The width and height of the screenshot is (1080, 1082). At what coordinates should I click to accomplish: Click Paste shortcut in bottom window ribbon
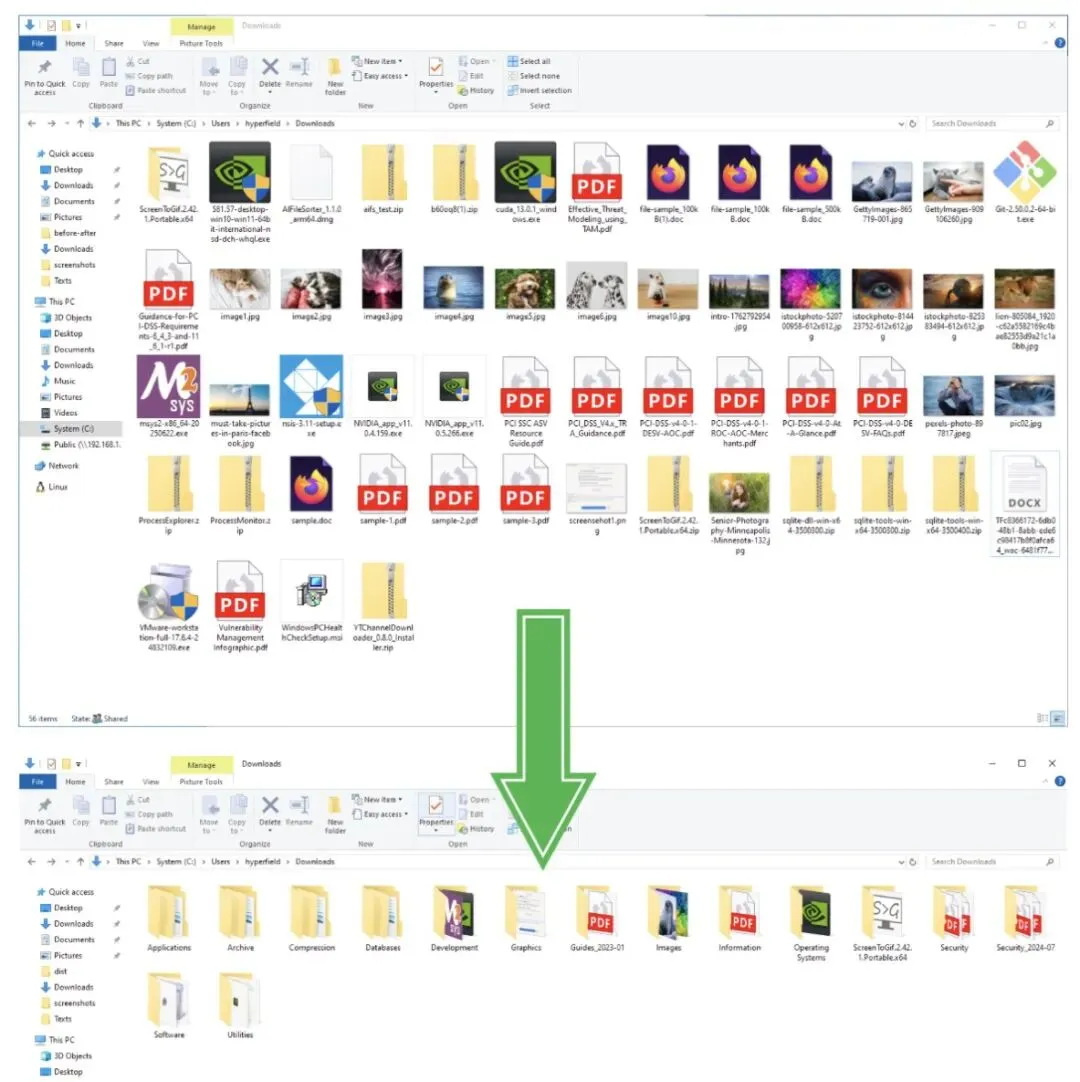tap(155, 829)
